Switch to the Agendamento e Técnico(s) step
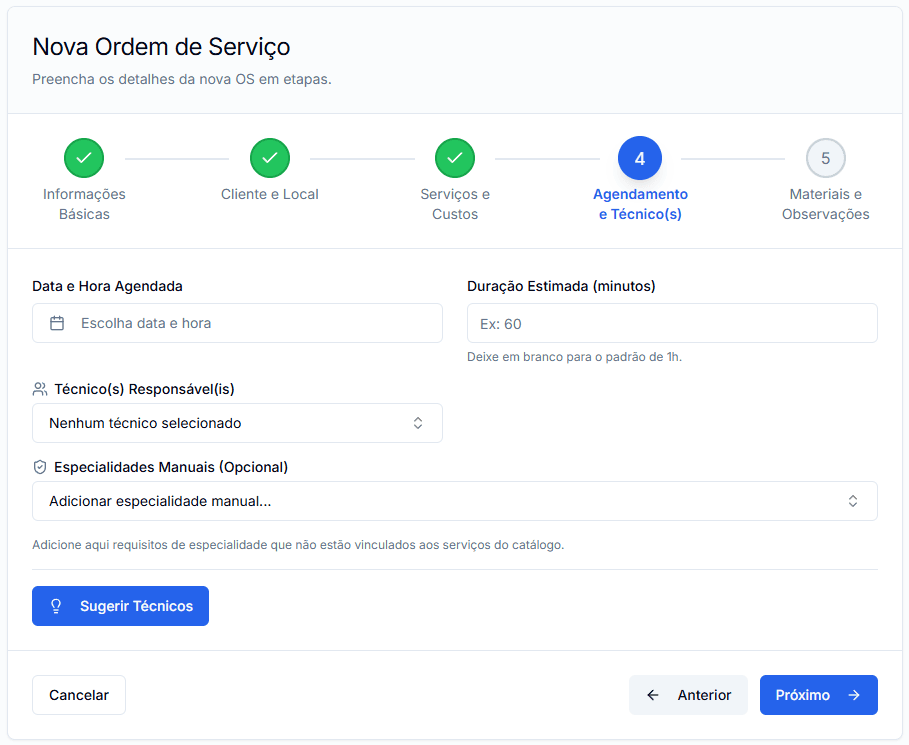This screenshot has width=909, height=745. click(x=640, y=158)
